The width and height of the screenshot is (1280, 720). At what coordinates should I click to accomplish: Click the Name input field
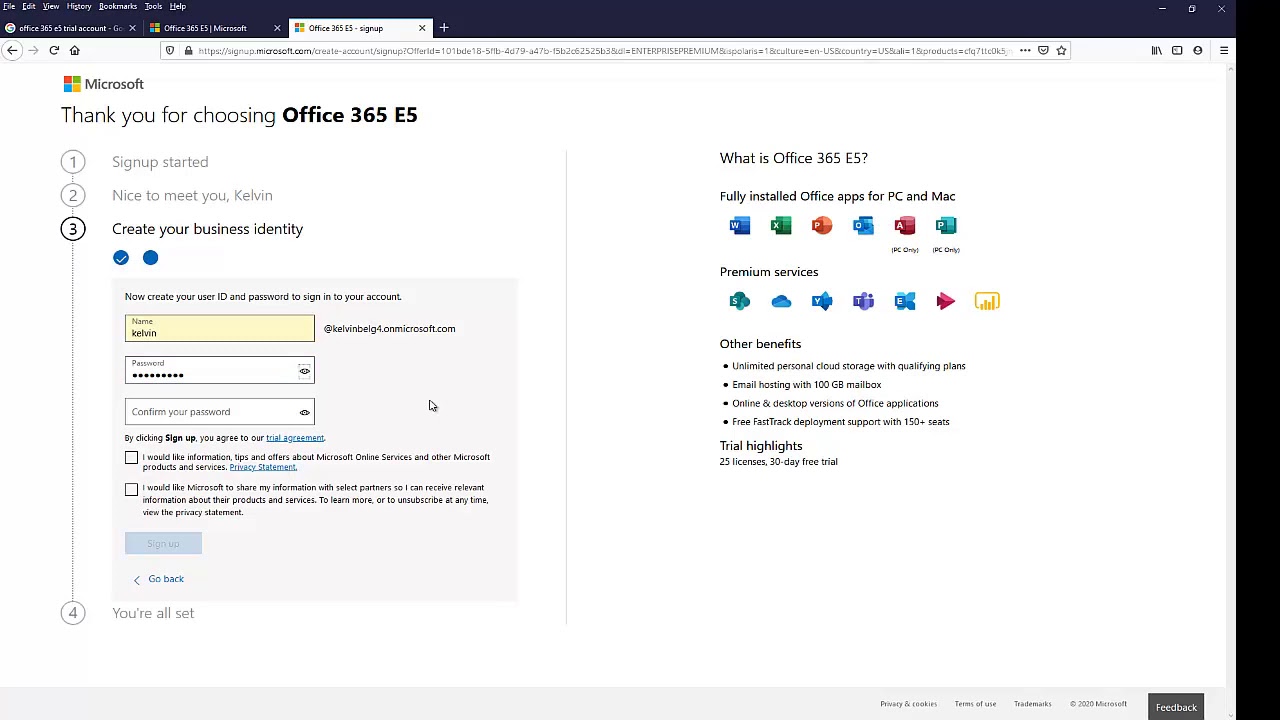pos(219,329)
